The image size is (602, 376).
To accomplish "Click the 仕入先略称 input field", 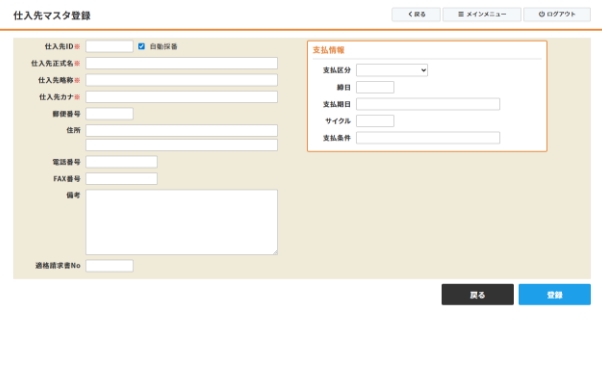I will coord(182,80).
